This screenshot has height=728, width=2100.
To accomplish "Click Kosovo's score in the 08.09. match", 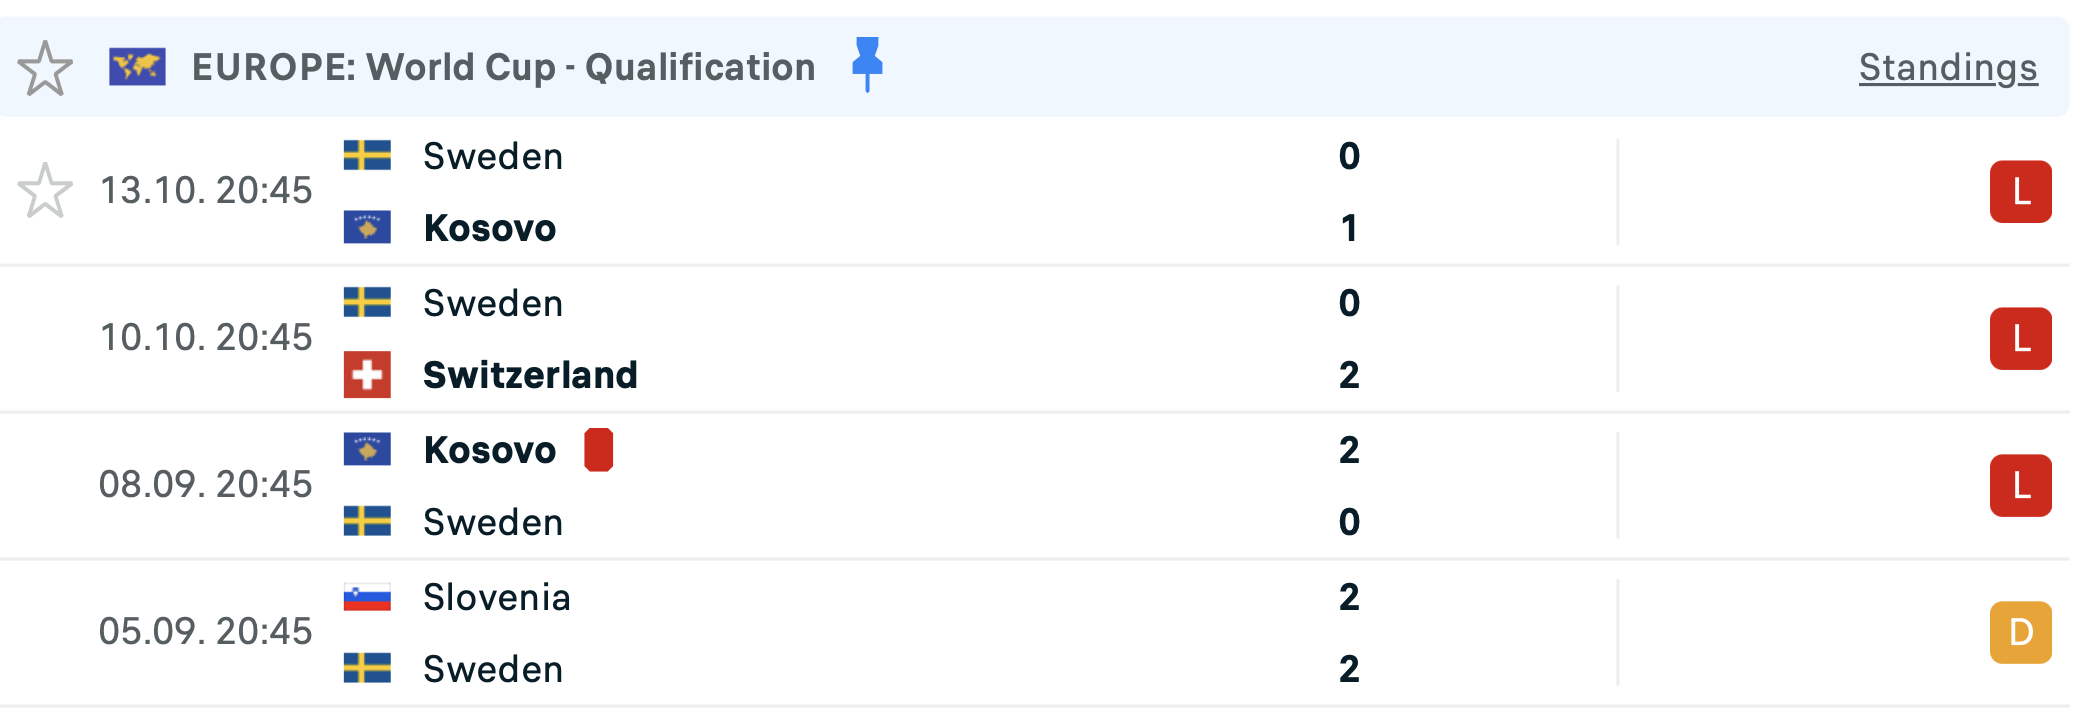I will point(1349,450).
